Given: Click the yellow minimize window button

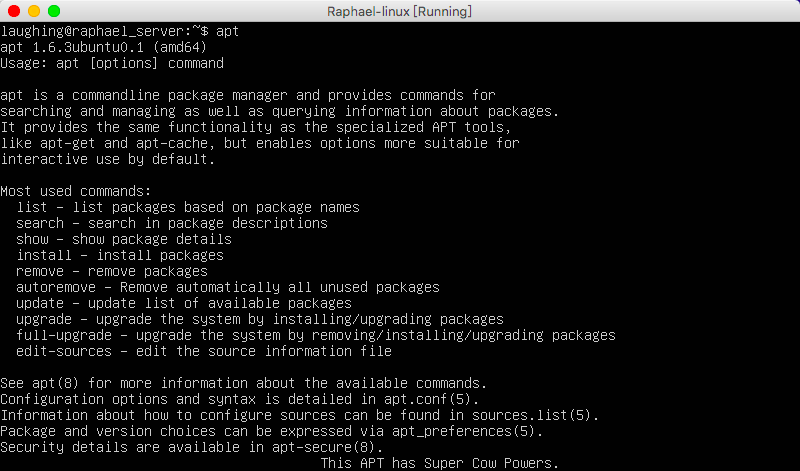Looking at the screenshot, I should 33,11.
